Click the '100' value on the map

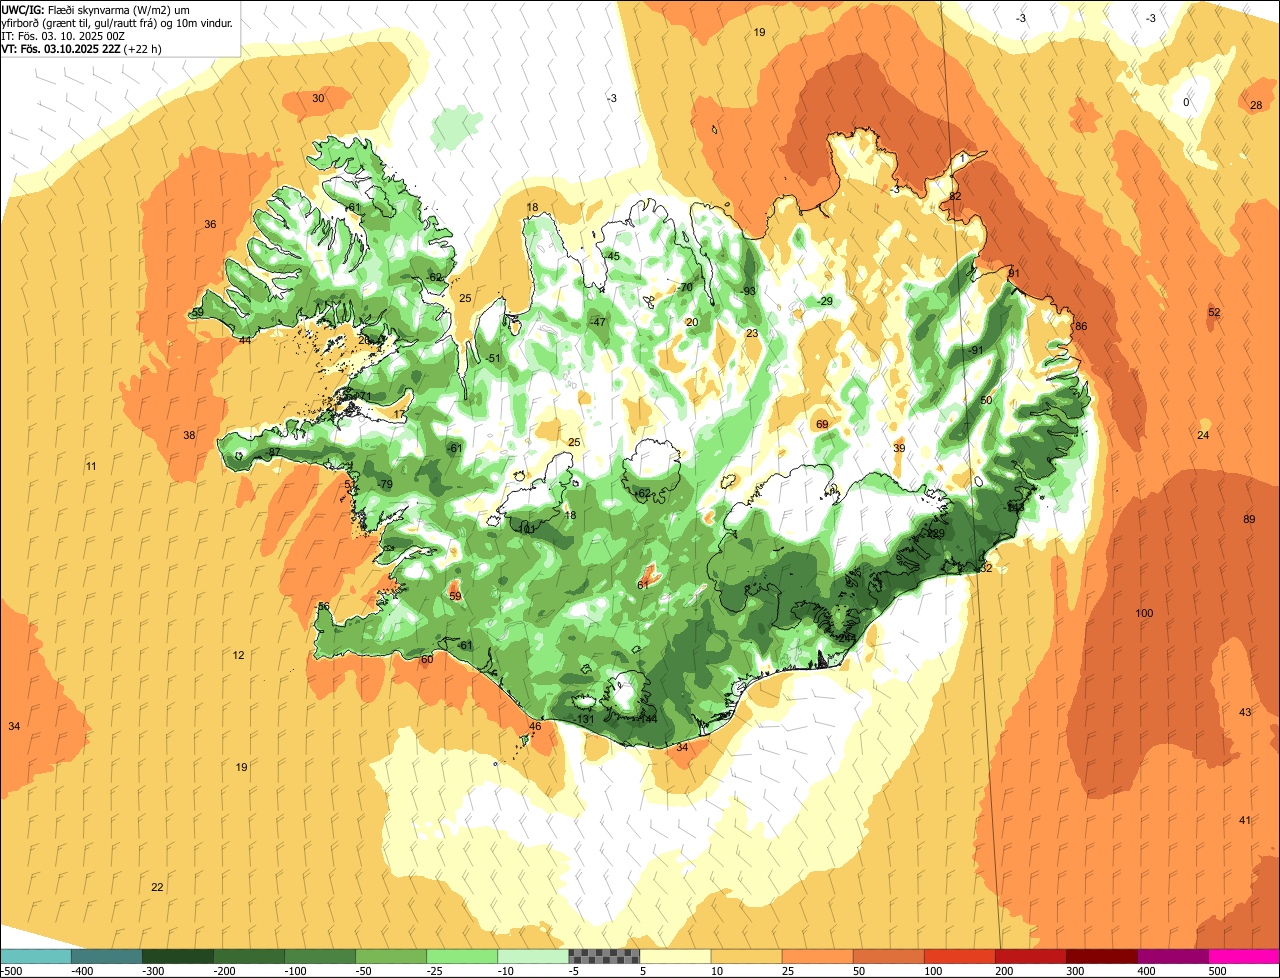pyautogui.click(x=1144, y=613)
